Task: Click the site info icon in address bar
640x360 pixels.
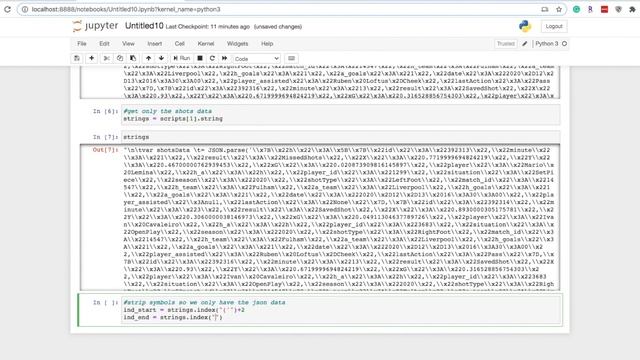Action: coord(25,9)
